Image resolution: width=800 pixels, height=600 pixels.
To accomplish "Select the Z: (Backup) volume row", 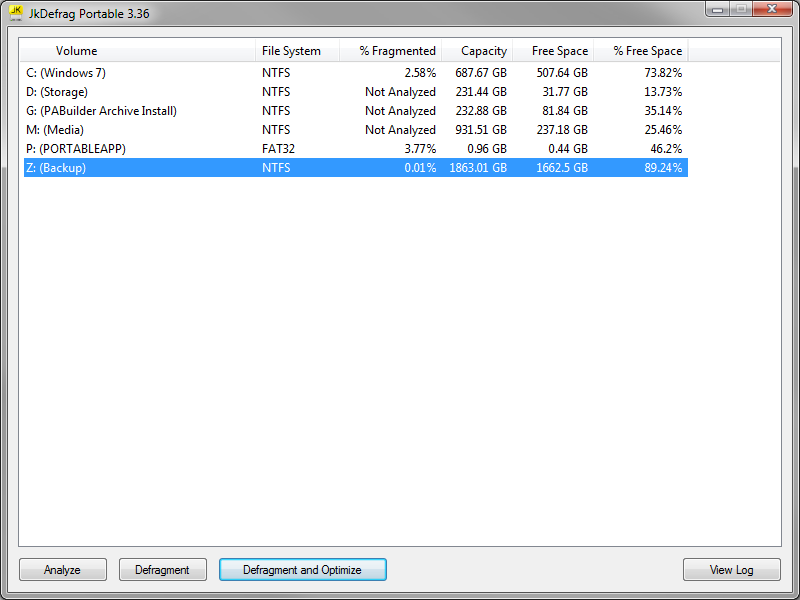I will pos(56,168).
